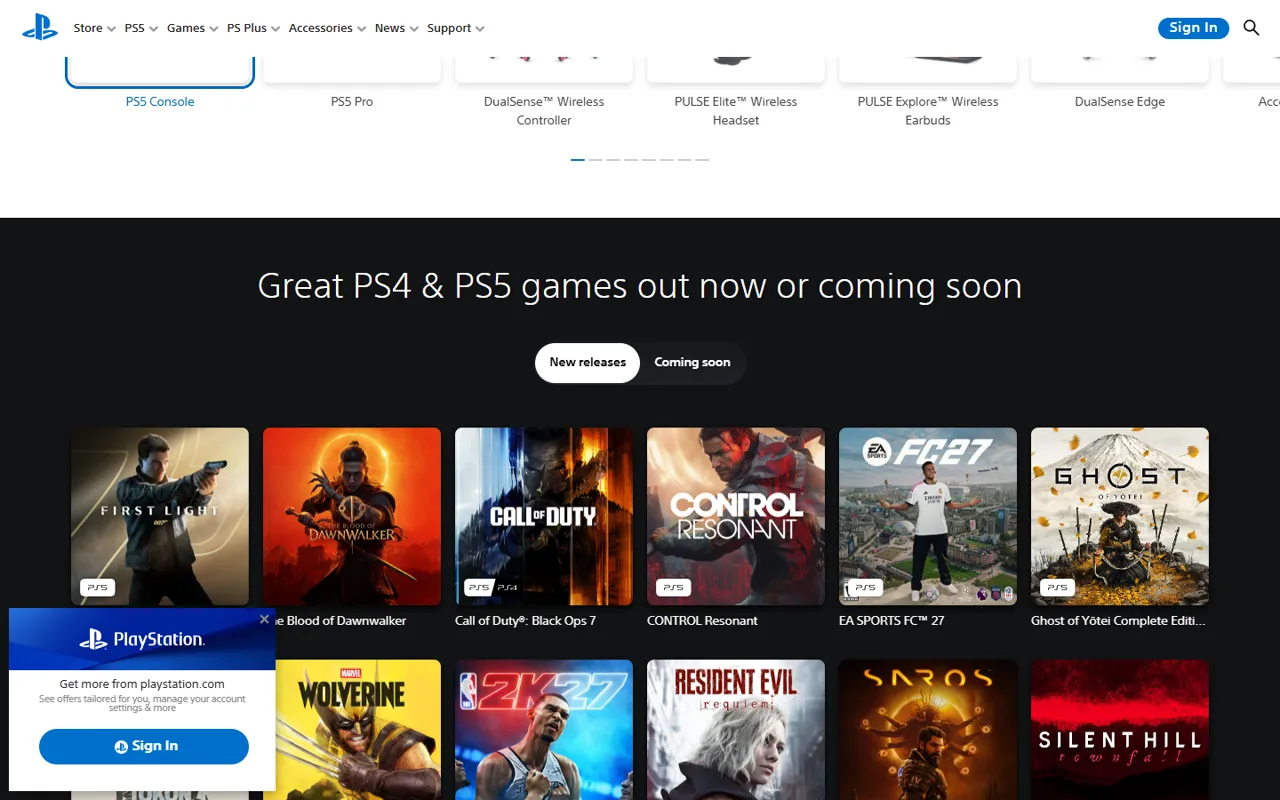
Task: Open the NBA 2K27 game cover
Action: click(x=544, y=730)
